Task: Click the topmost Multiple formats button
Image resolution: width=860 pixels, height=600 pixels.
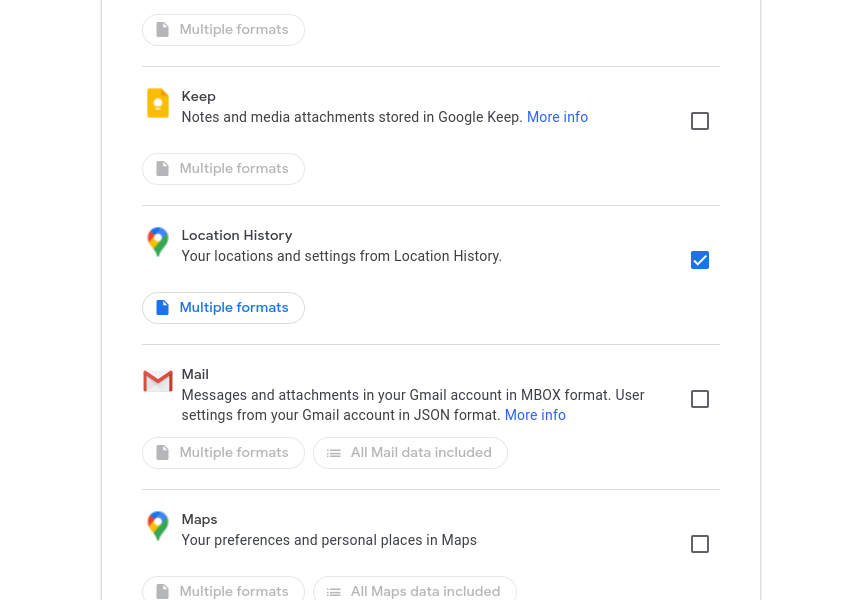Action: click(x=223, y=30)
